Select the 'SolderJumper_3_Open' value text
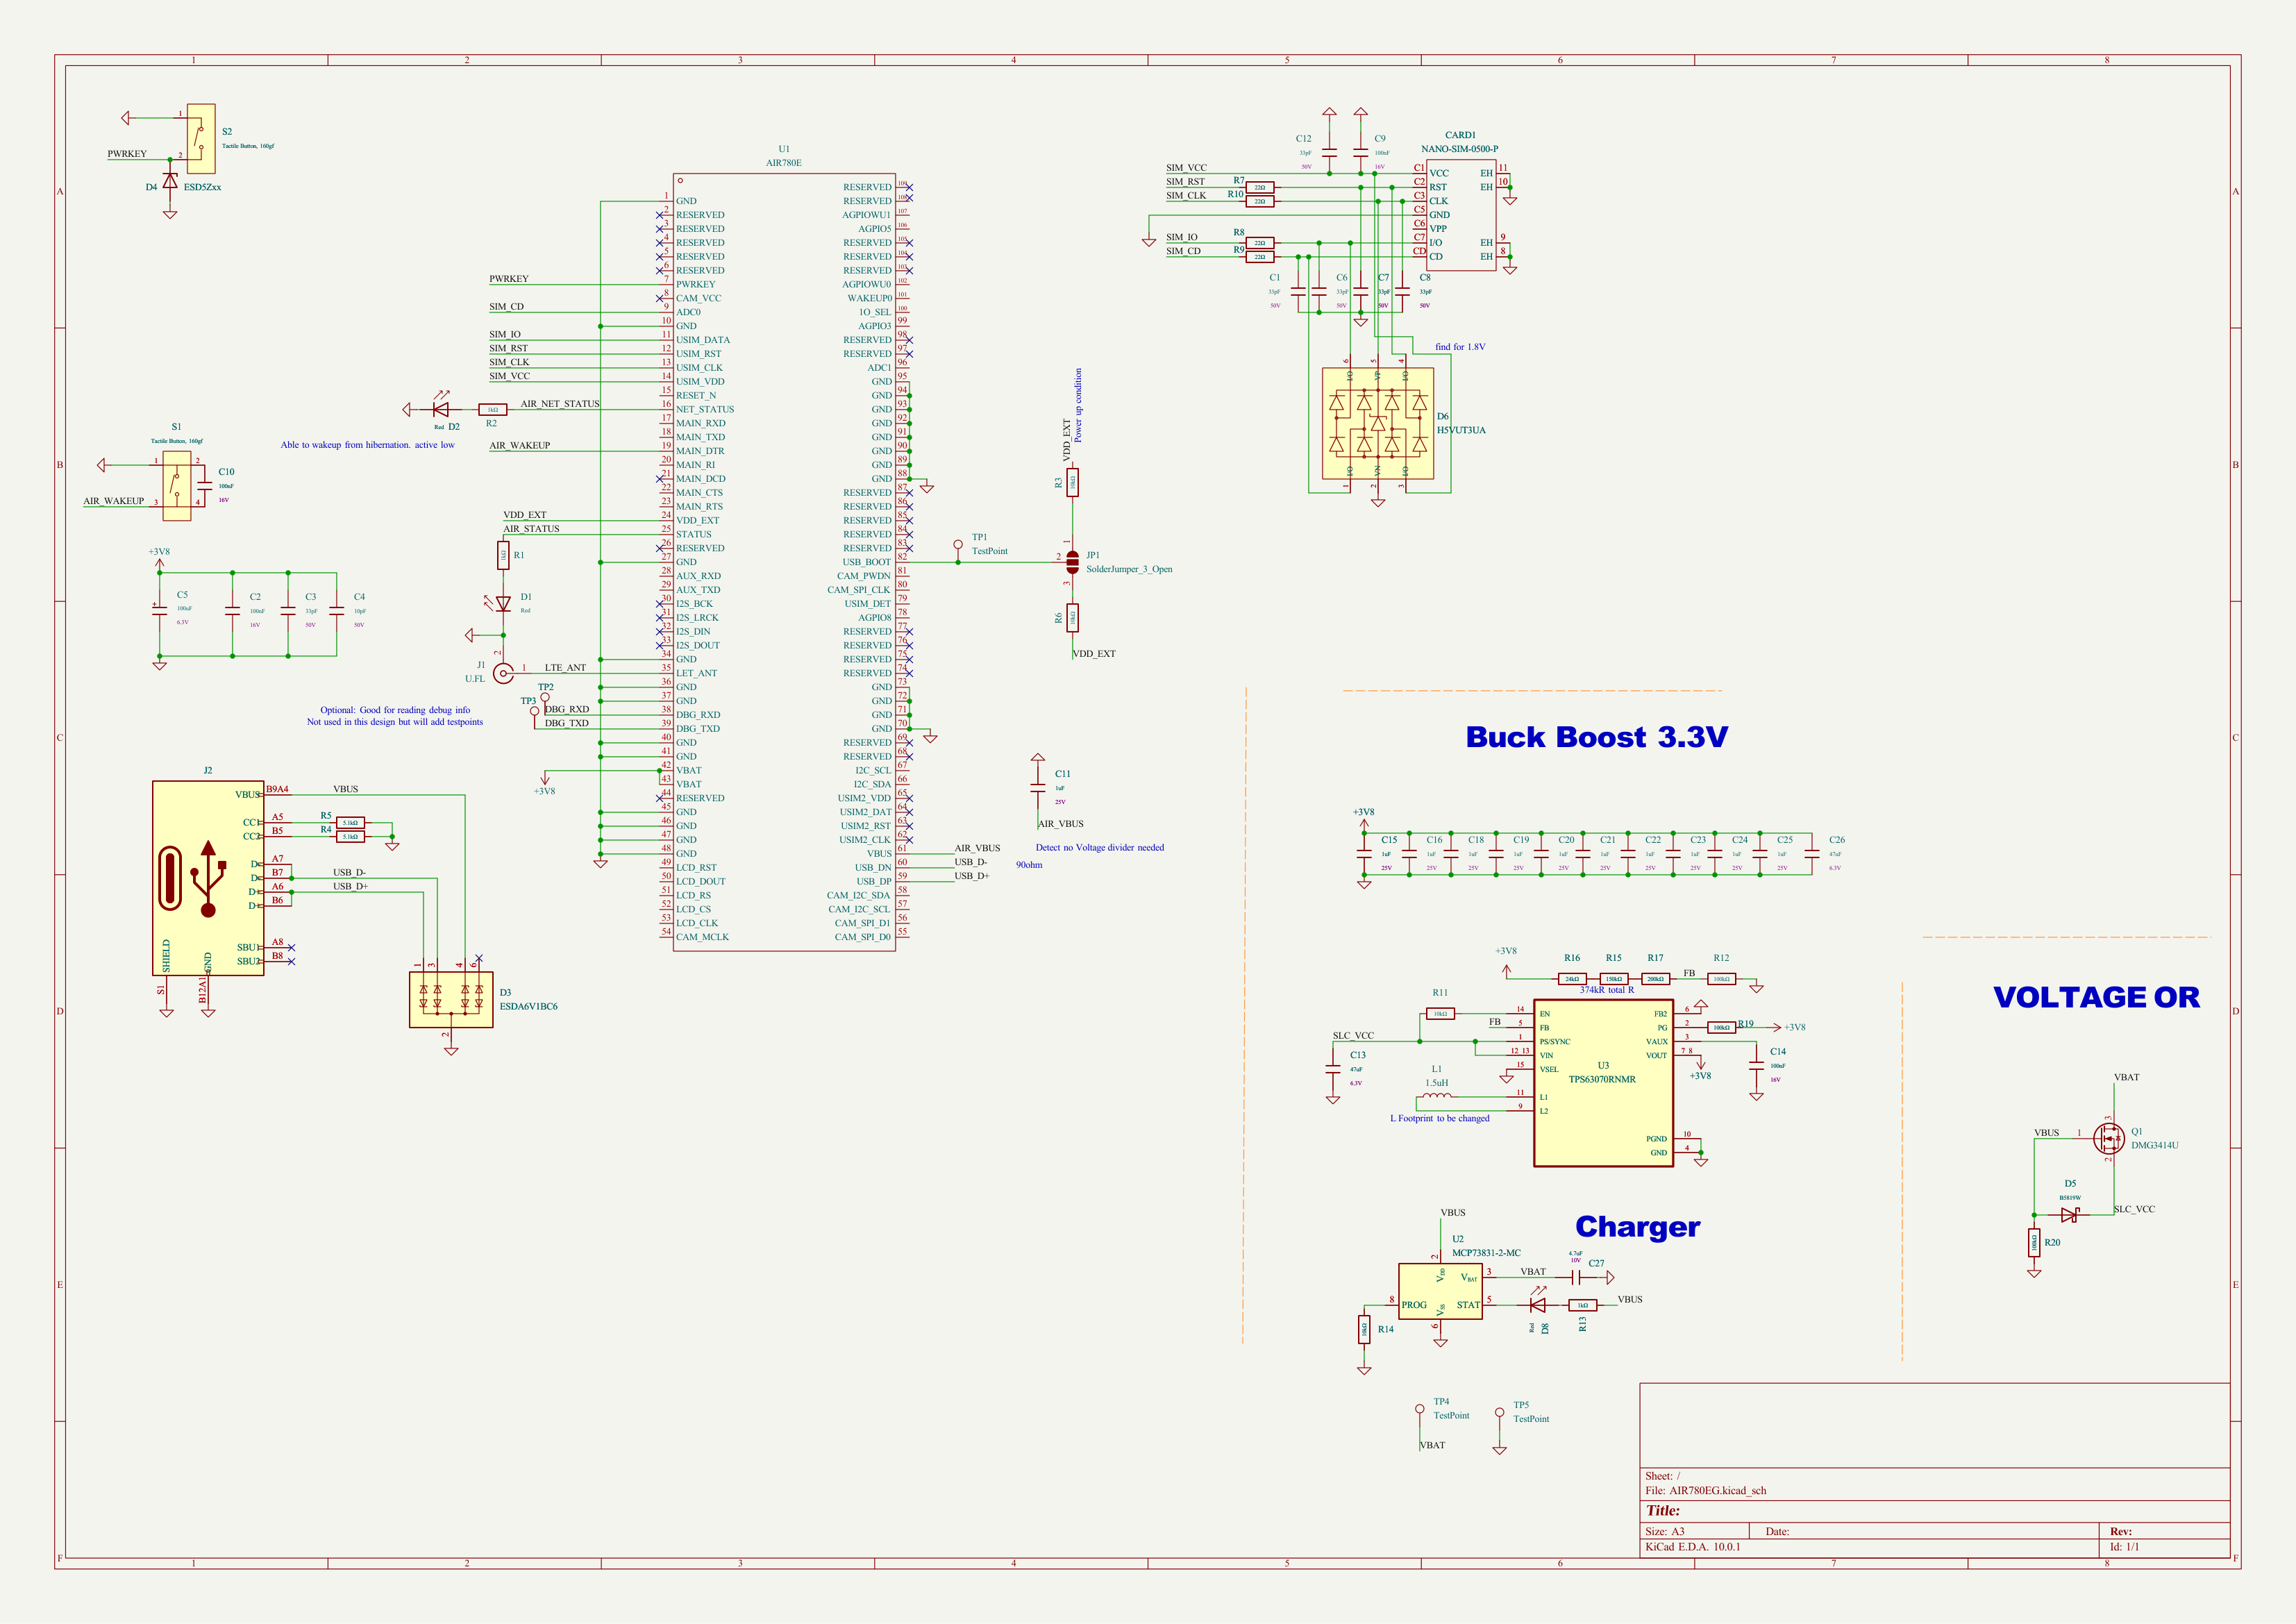The width and height of the screenshot is (2296, 1624). [x=1129, y=569]
